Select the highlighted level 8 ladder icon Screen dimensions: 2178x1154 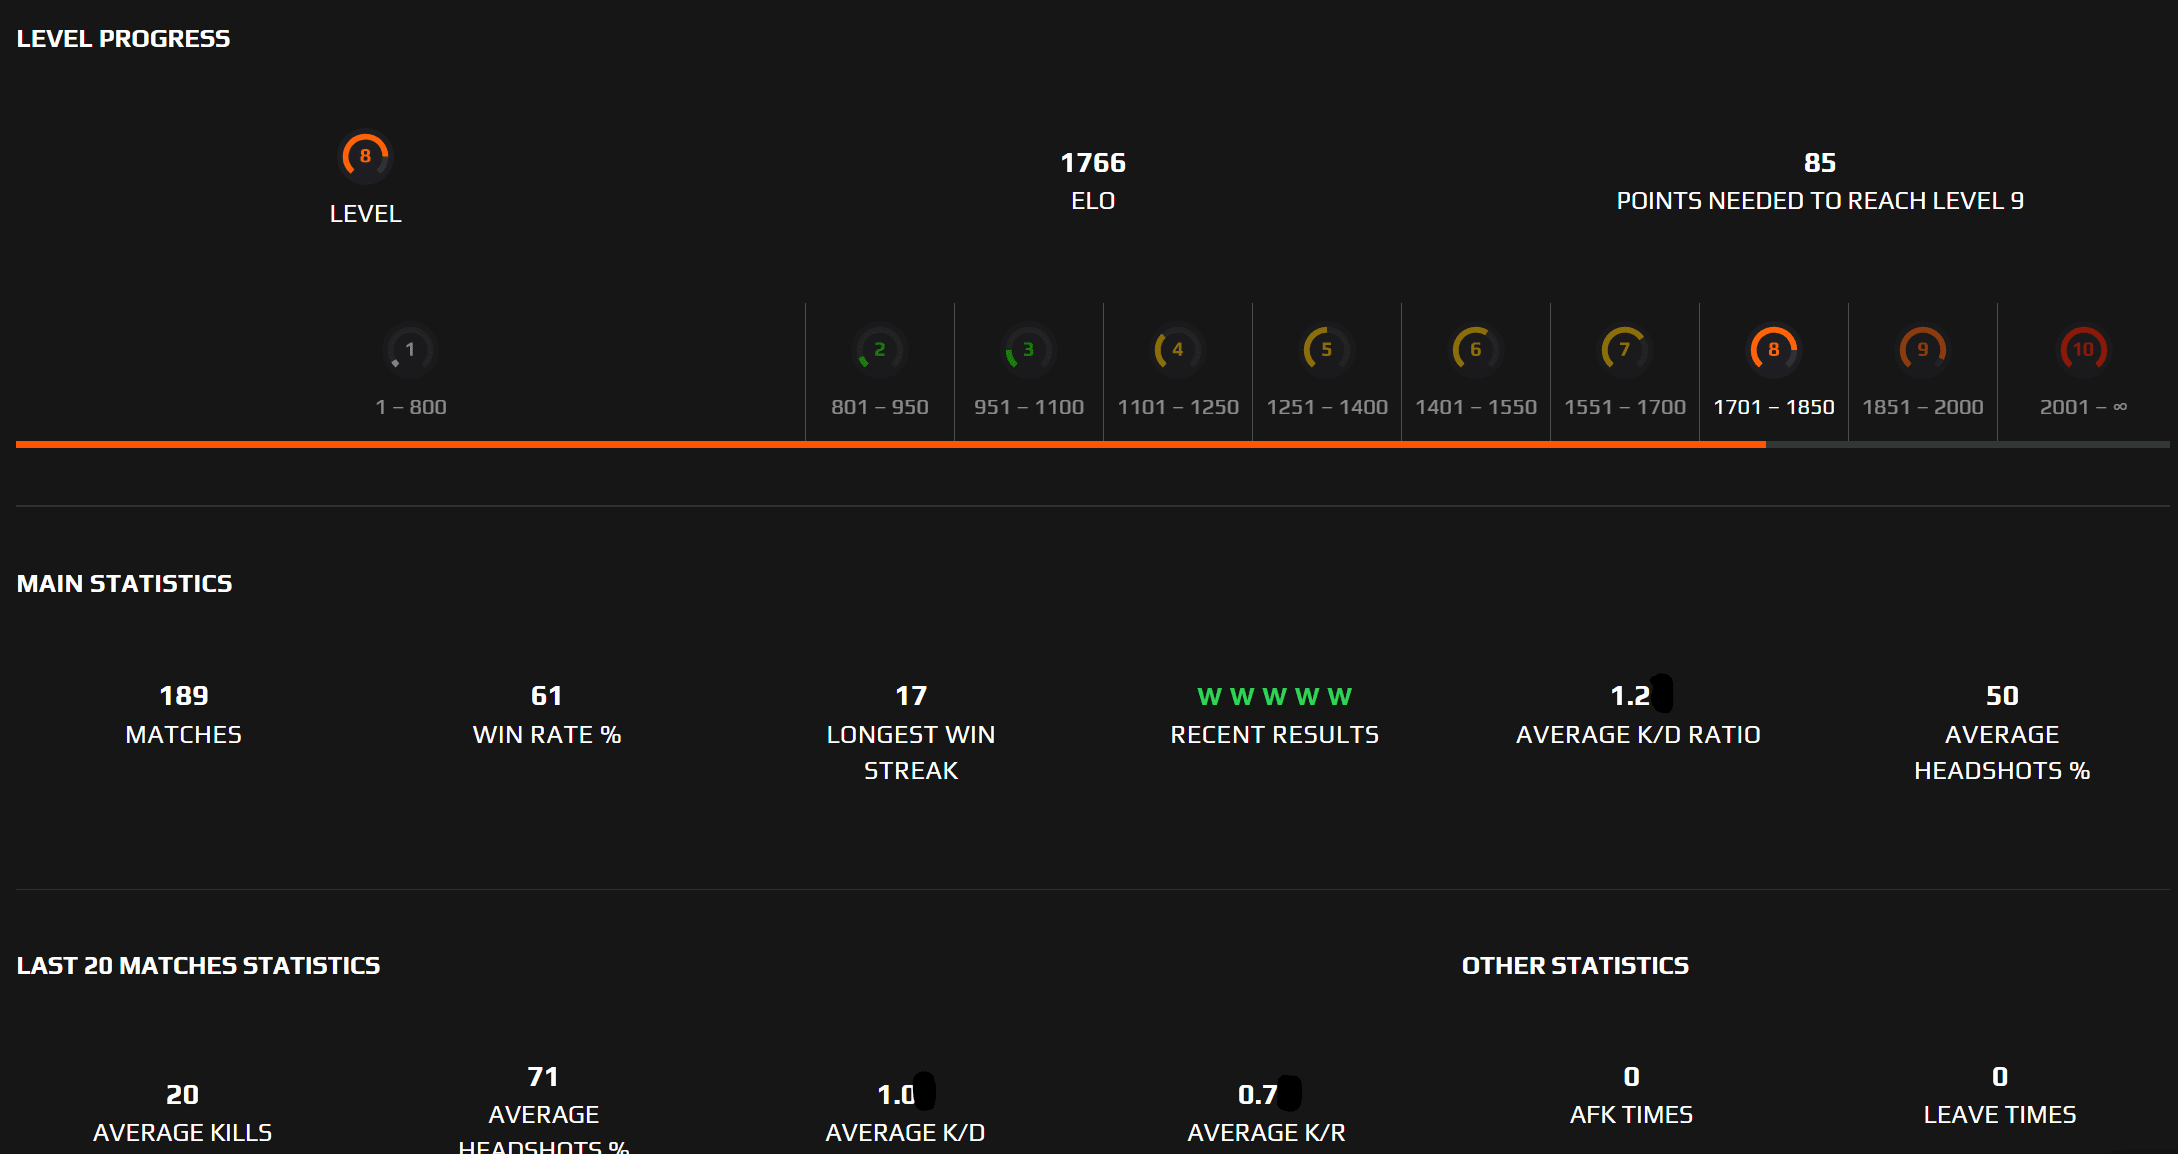[1774, 350]
